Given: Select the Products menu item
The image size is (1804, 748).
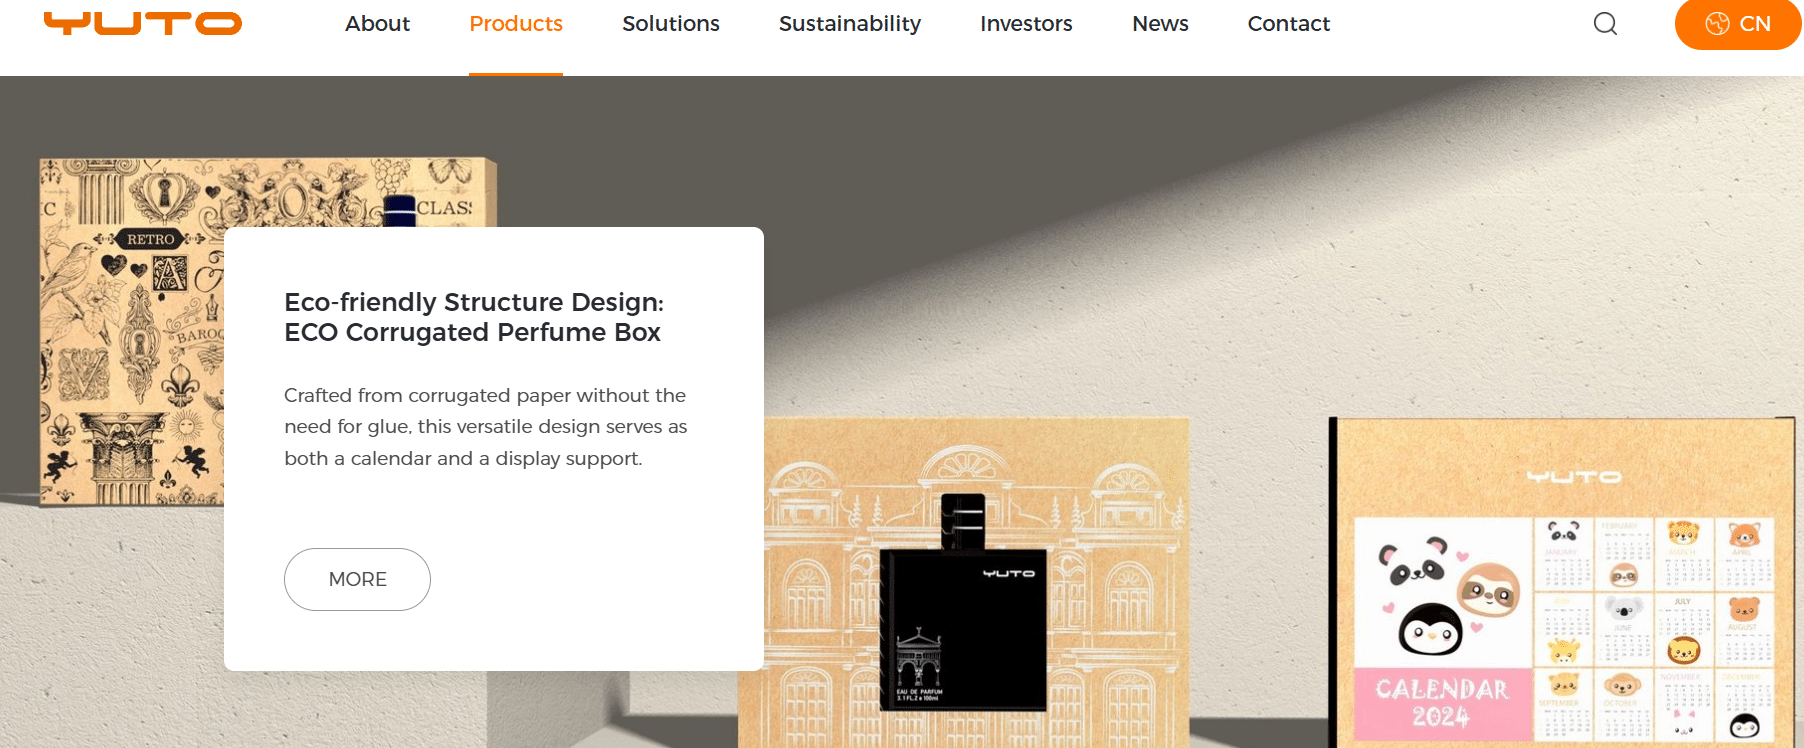Looking at the screenshot, I should click(516, 23).
